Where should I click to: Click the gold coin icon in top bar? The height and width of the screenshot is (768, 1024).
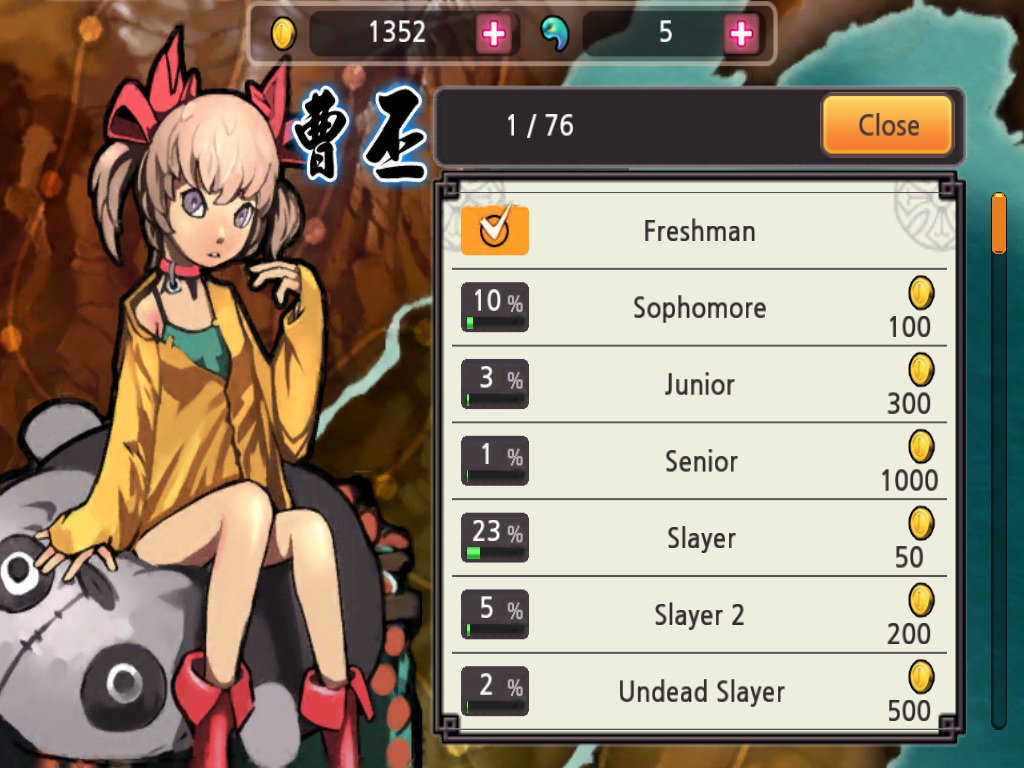tap(283, 33)
